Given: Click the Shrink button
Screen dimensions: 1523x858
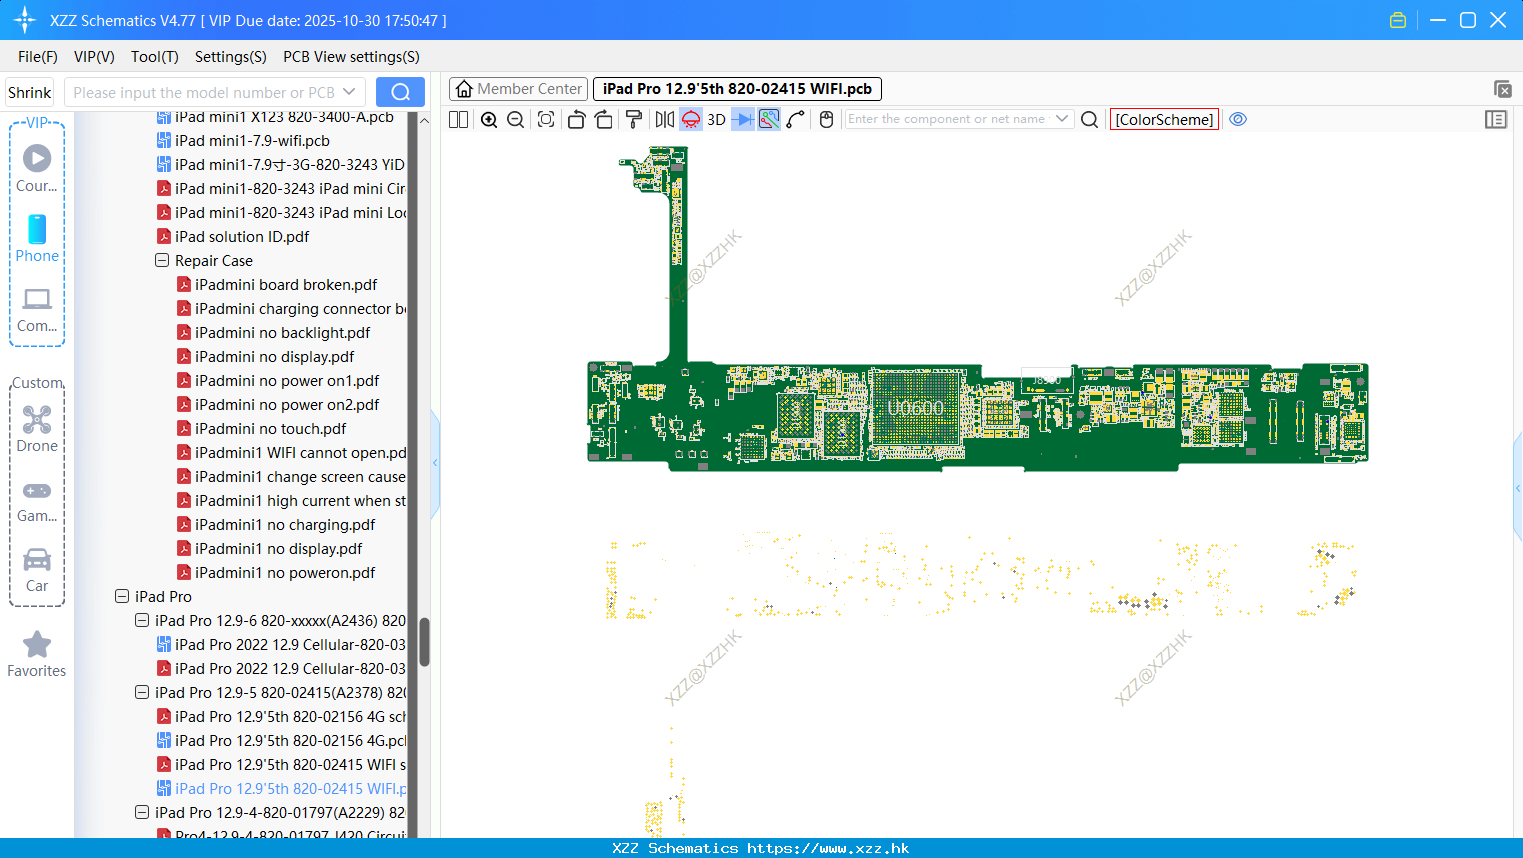Looking at the screenshot, I should (30, 92).
